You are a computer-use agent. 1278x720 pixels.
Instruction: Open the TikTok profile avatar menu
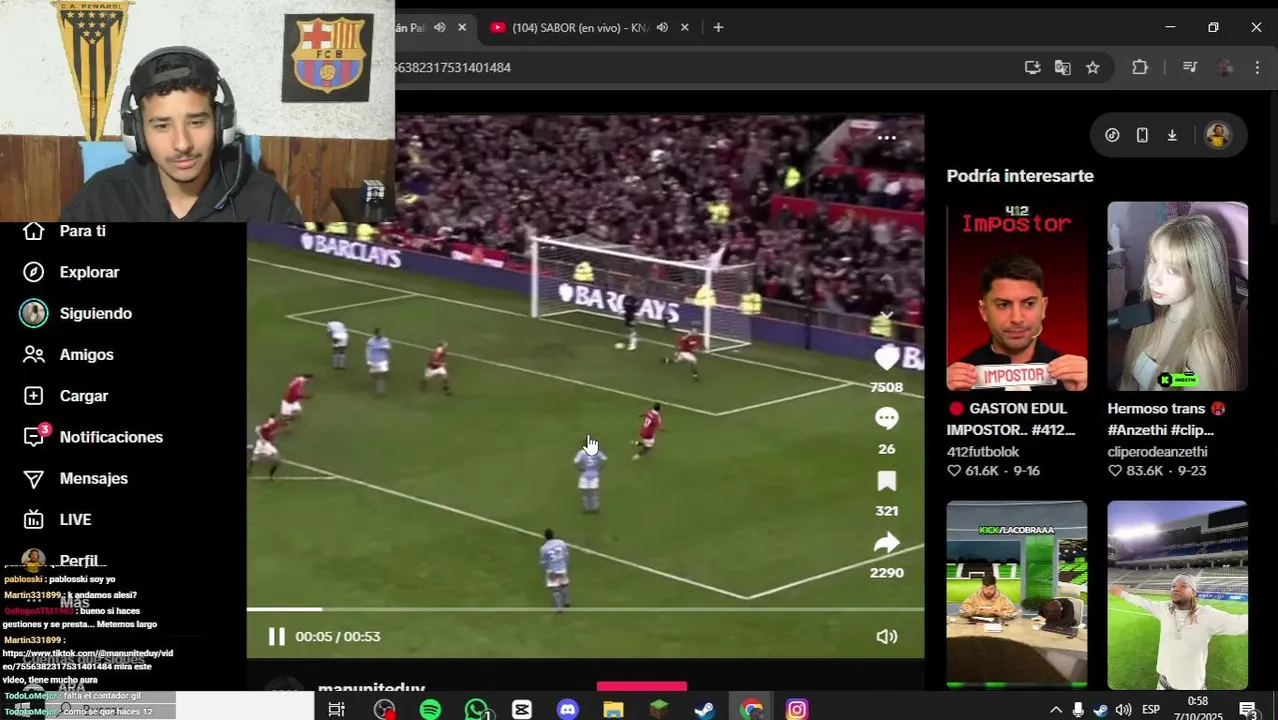(1217, 135)
